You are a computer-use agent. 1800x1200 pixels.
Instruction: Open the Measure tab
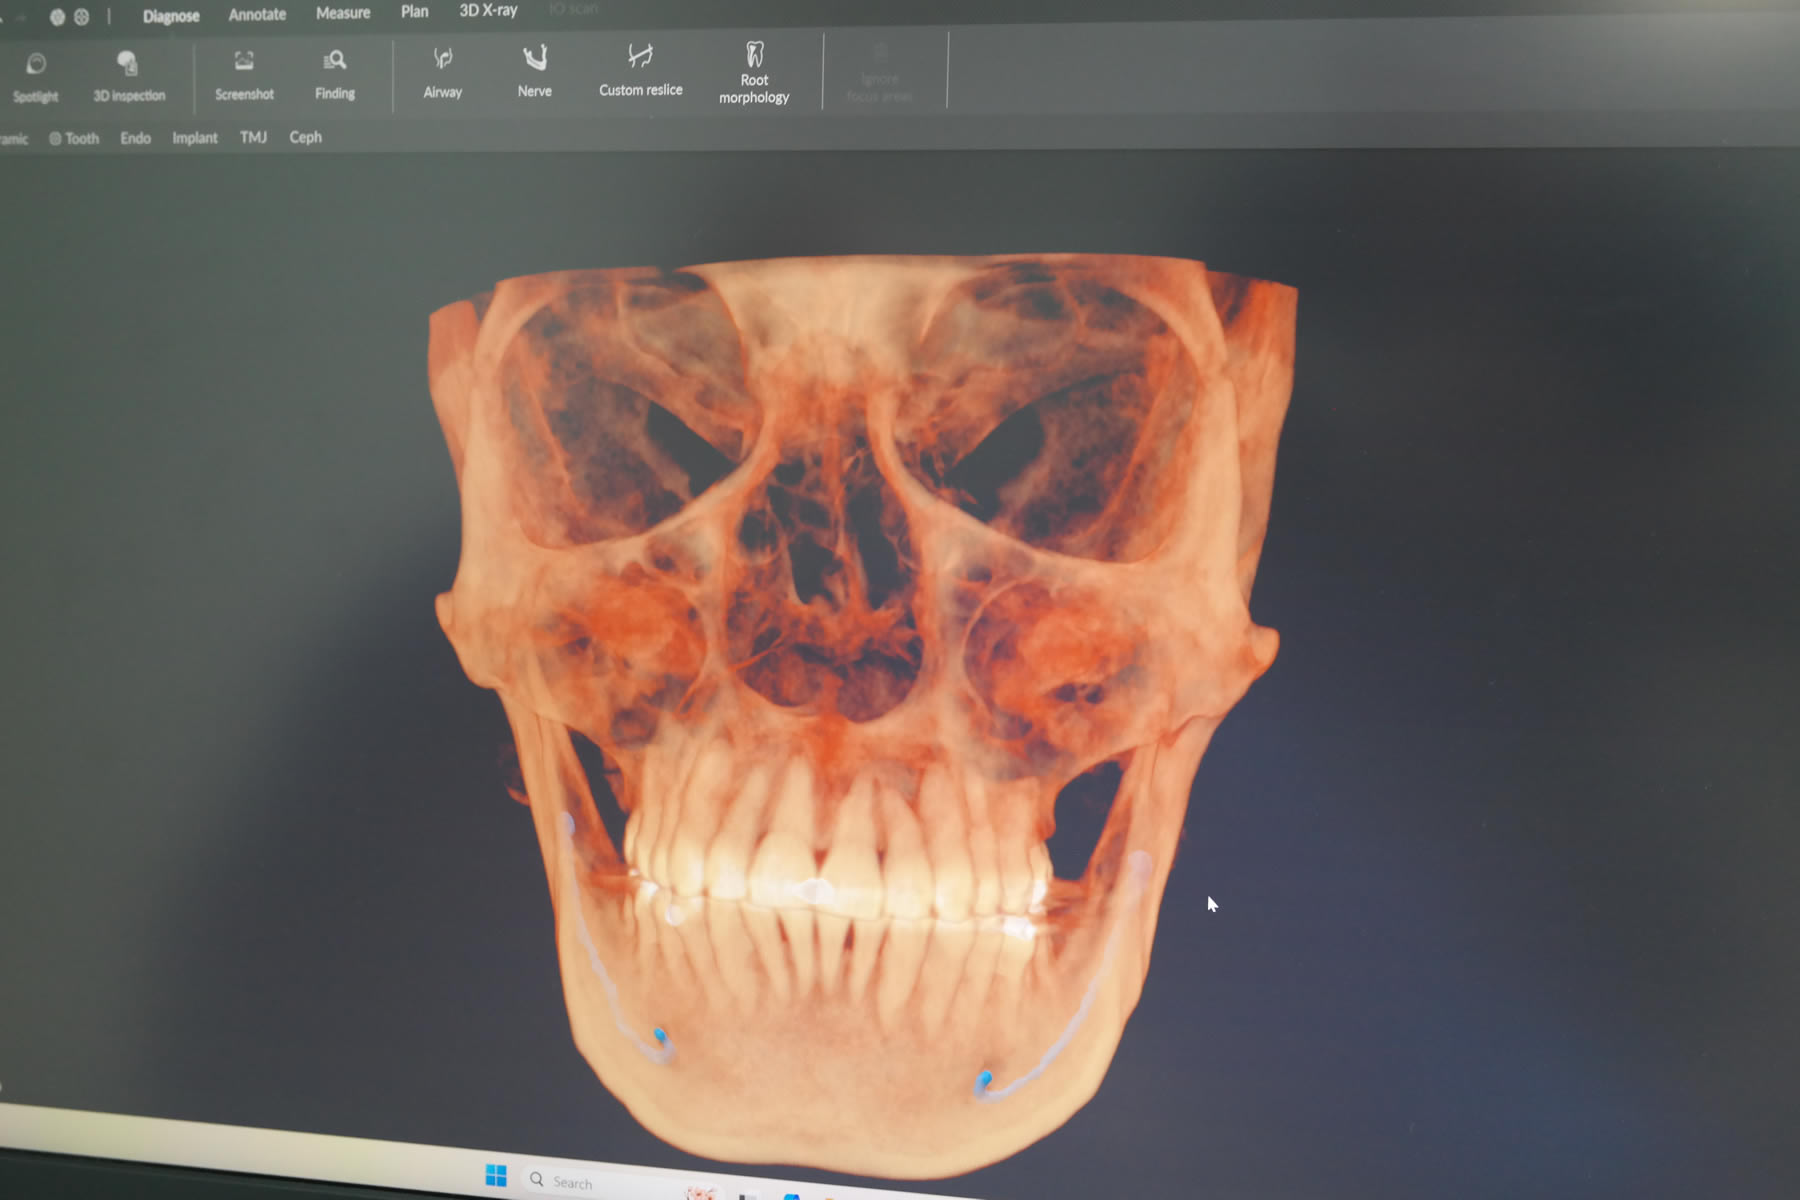click(x=343, y=13)
